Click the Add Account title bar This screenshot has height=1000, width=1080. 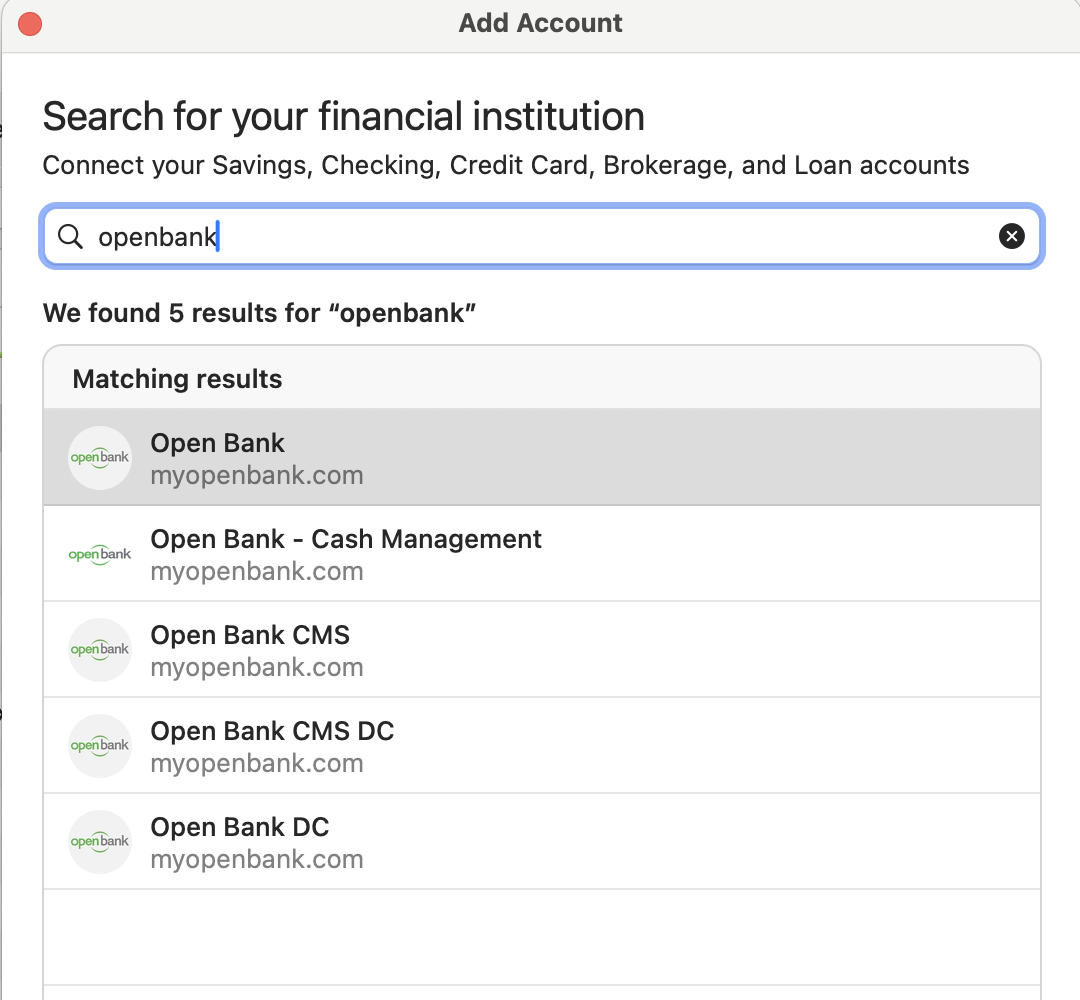click(x=541, y=23)
